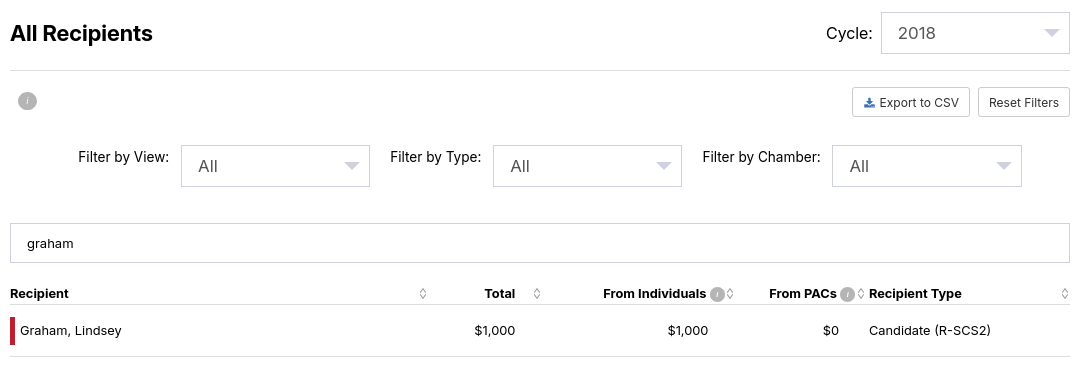Open the Filter by View dropdown

pyautogui.click(x=275, y=166)
